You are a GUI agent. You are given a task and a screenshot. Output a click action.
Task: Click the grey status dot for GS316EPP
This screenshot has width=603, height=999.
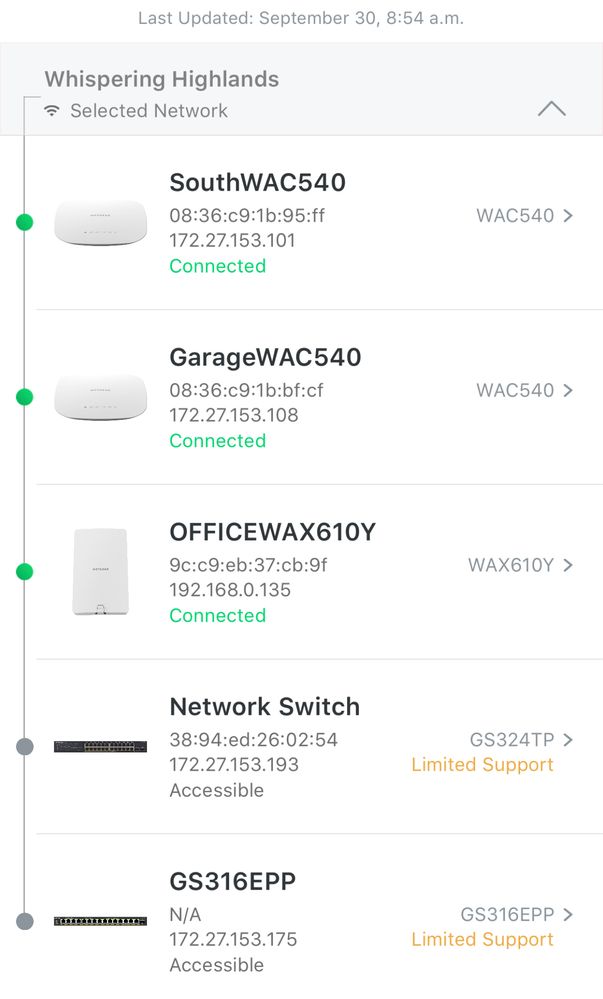tap(25, 921)
